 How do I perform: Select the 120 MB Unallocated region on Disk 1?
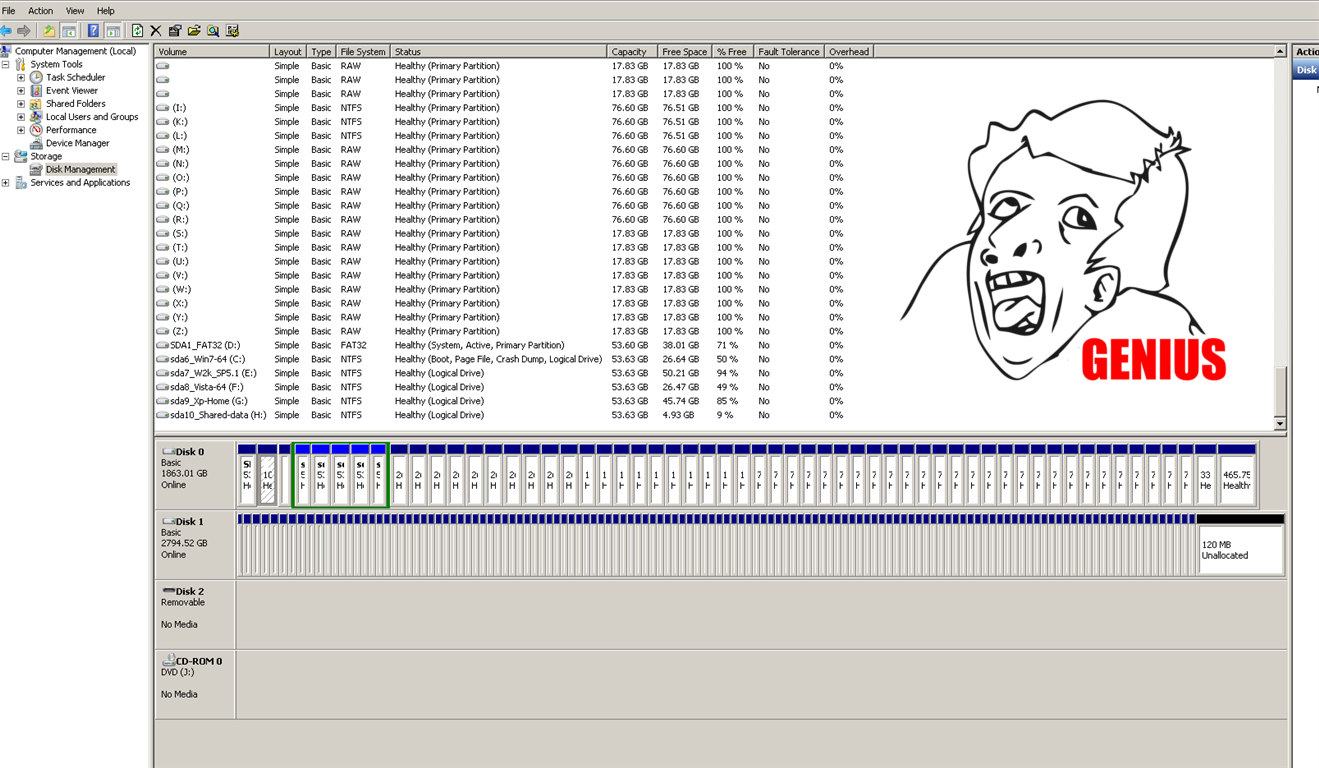1240,544
